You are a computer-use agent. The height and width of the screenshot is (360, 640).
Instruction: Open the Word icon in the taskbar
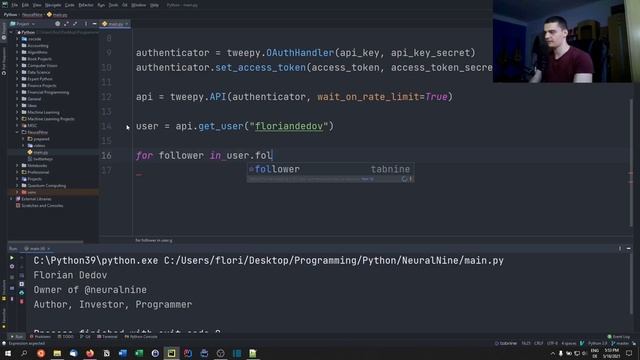pyautogui.click(x=122, y=353)
